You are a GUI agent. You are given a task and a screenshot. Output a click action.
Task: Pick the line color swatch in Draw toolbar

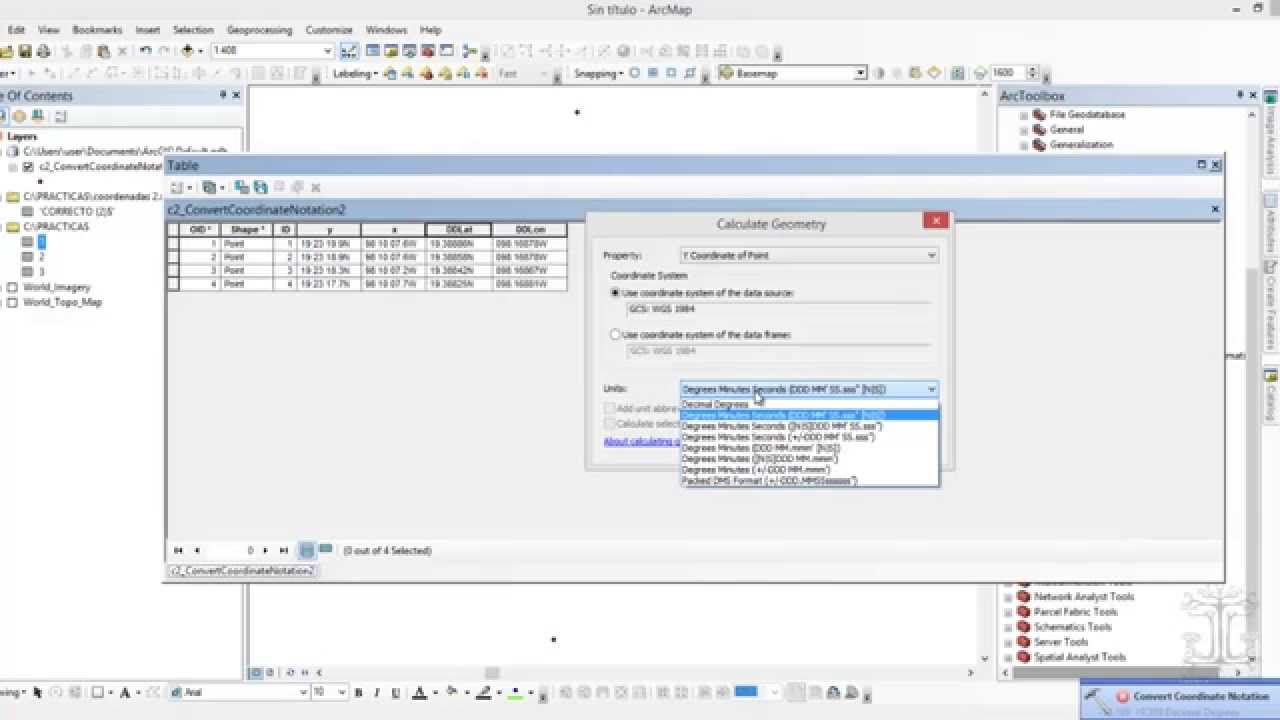[x=484, y=692]
